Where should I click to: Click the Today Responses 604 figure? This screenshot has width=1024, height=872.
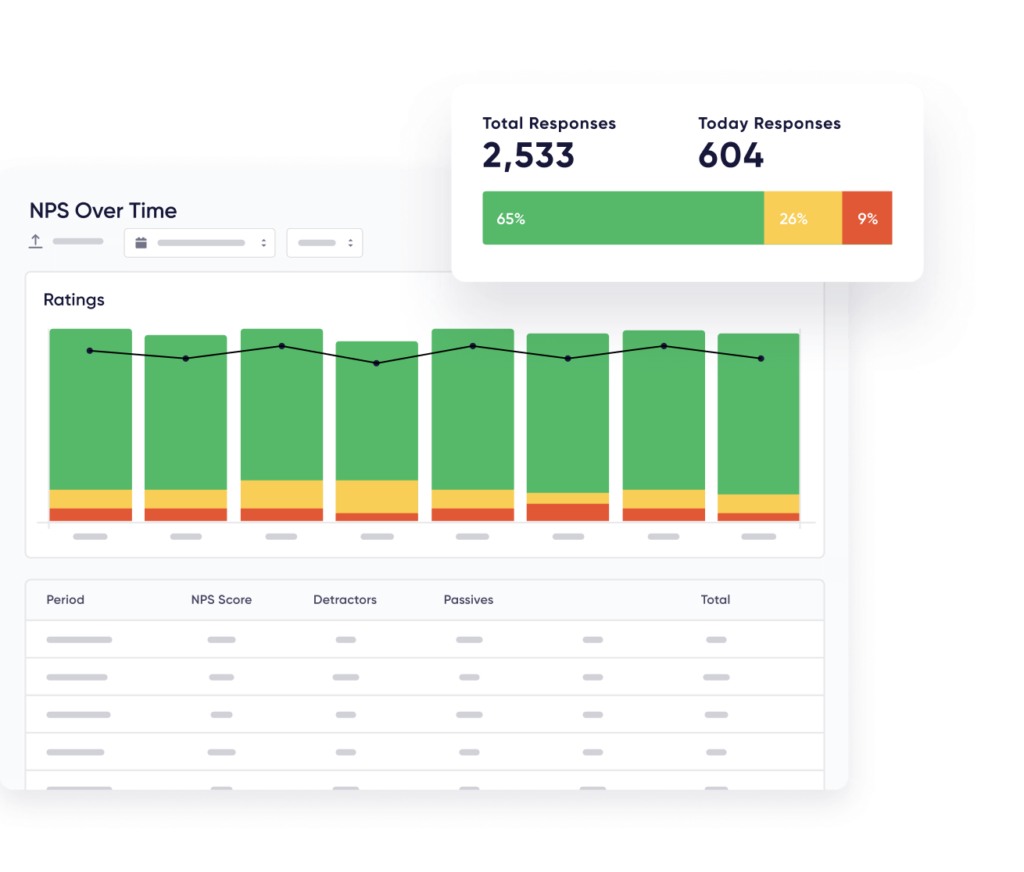[x=731, y=156]
